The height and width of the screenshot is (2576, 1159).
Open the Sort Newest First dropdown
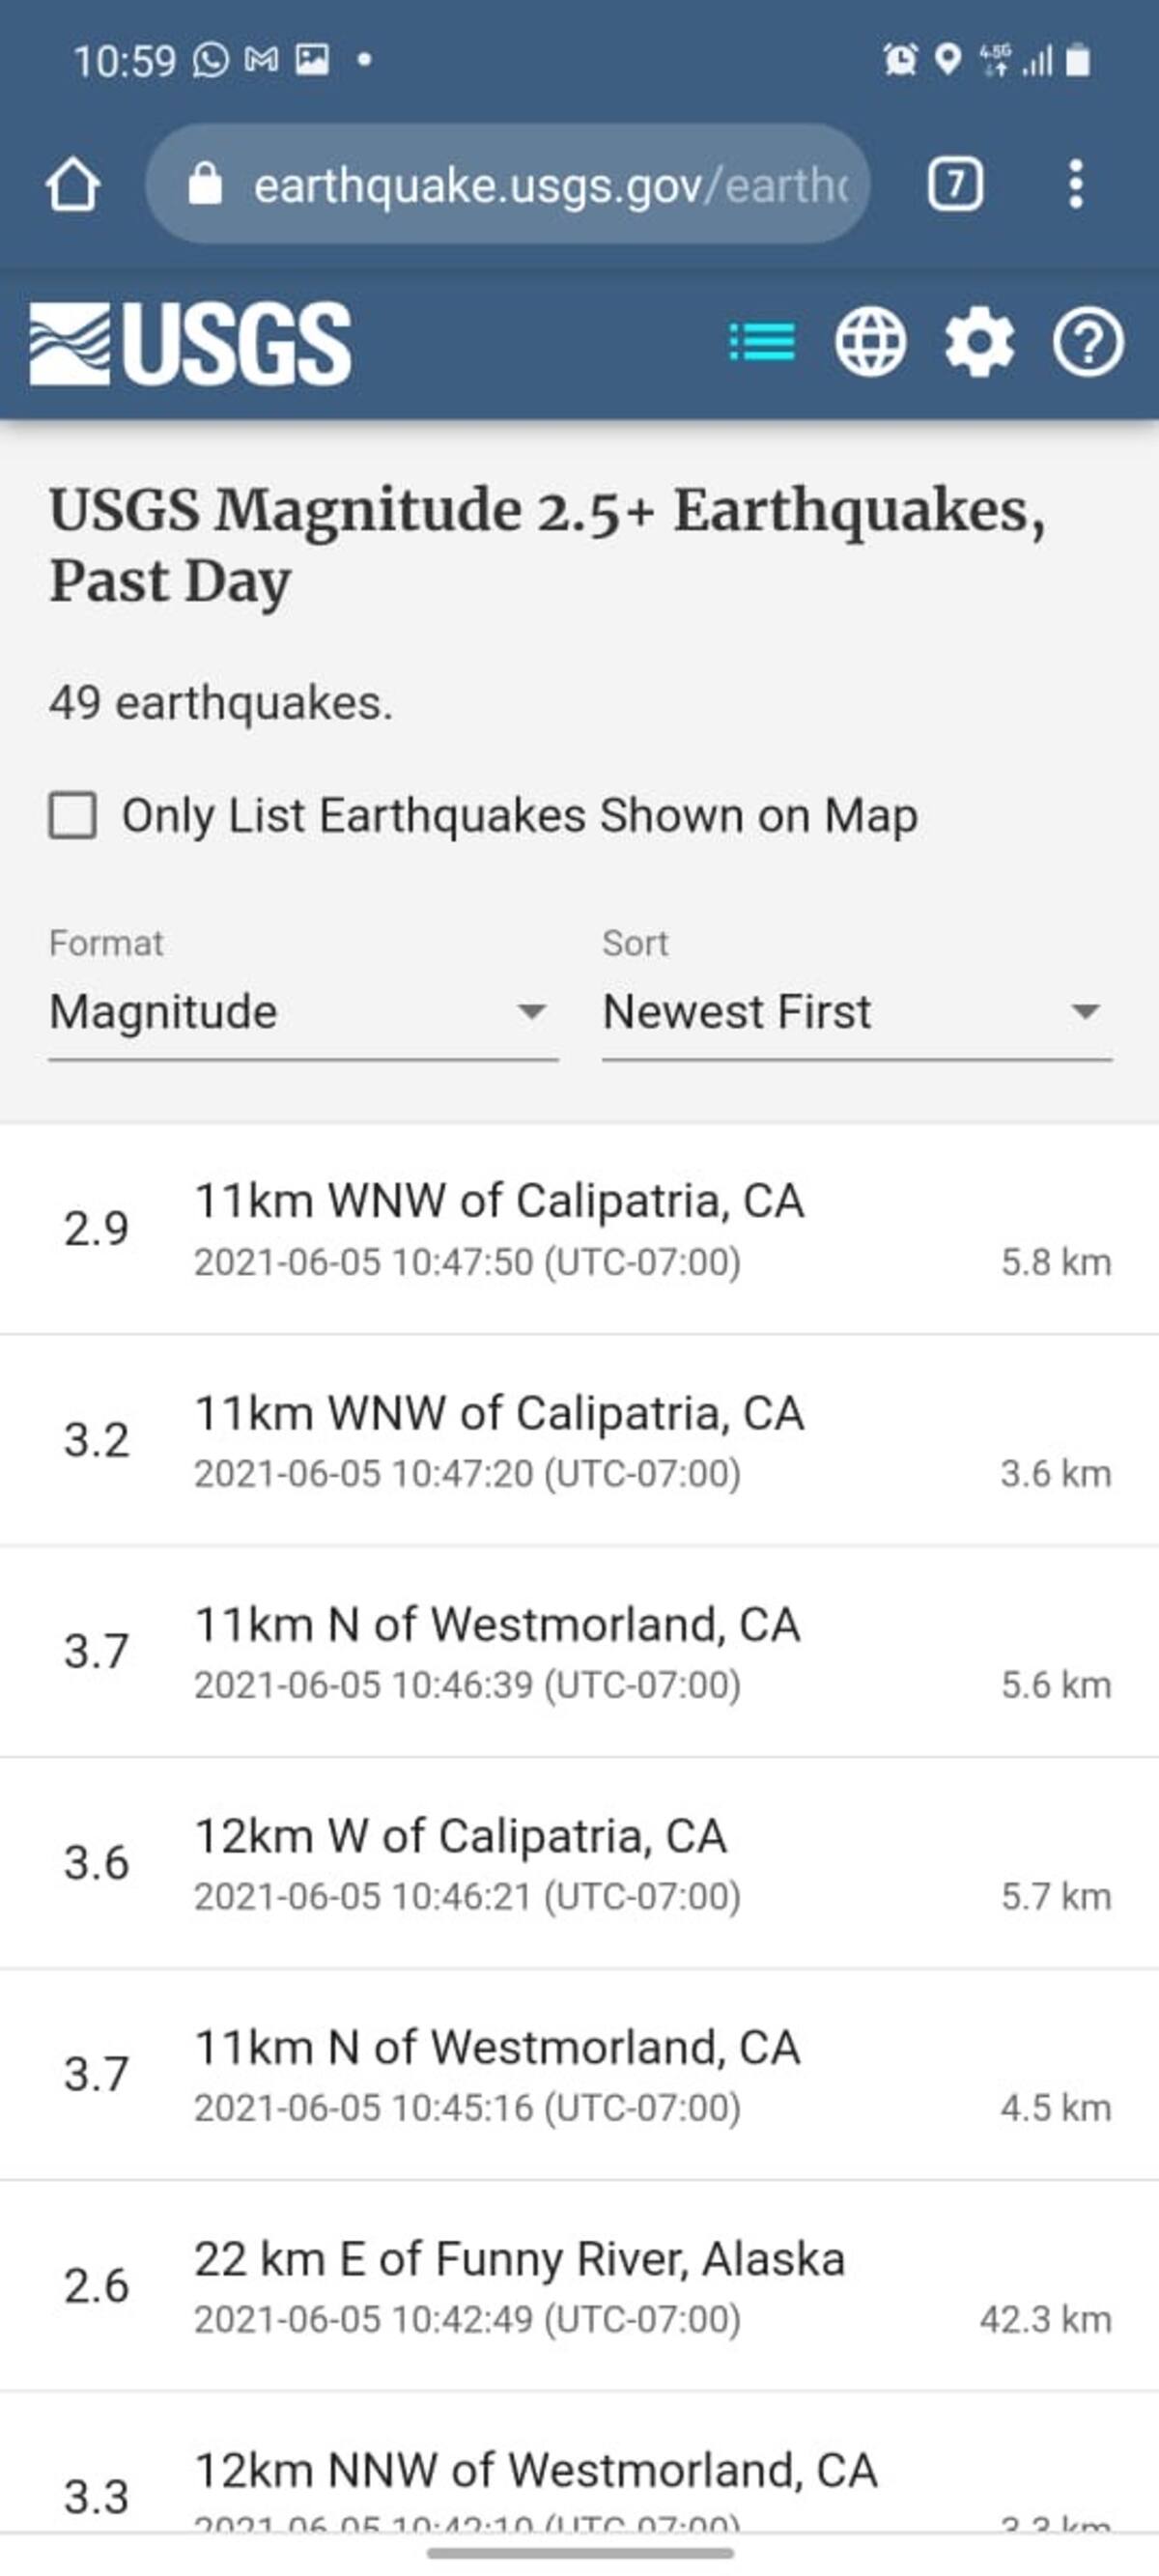(x=856, y=1012)
